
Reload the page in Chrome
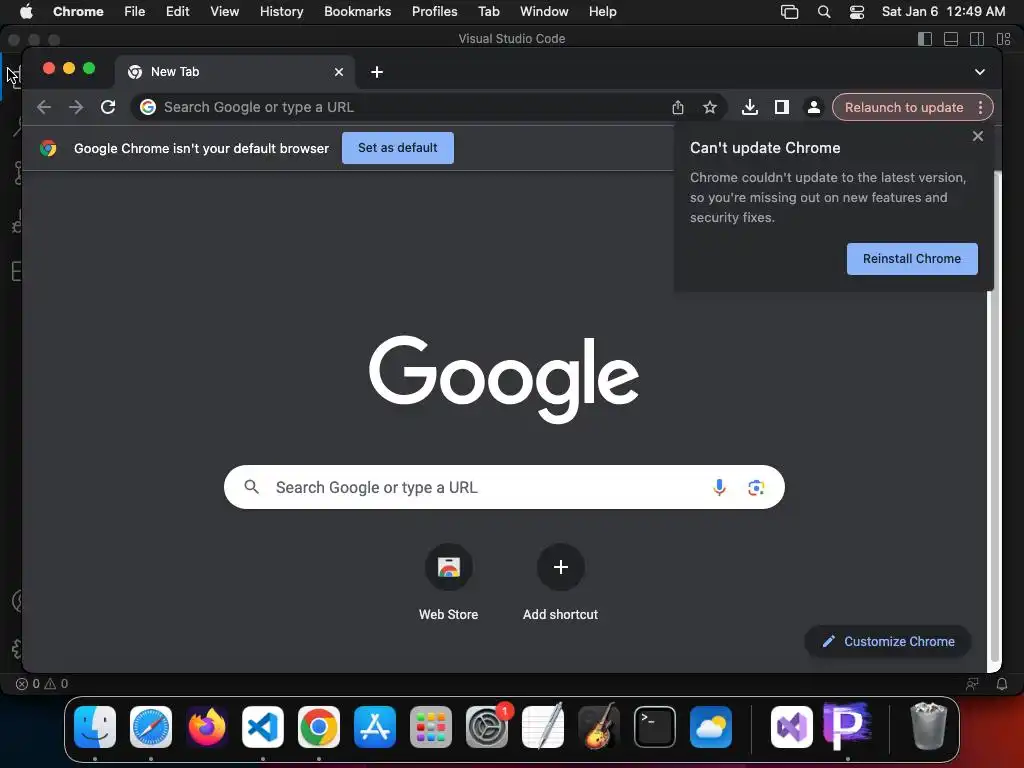108,107
